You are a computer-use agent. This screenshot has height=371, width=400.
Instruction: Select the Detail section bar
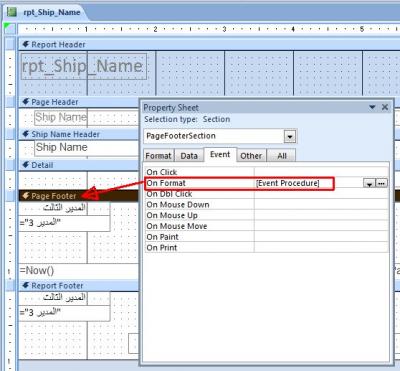(79, 165)
